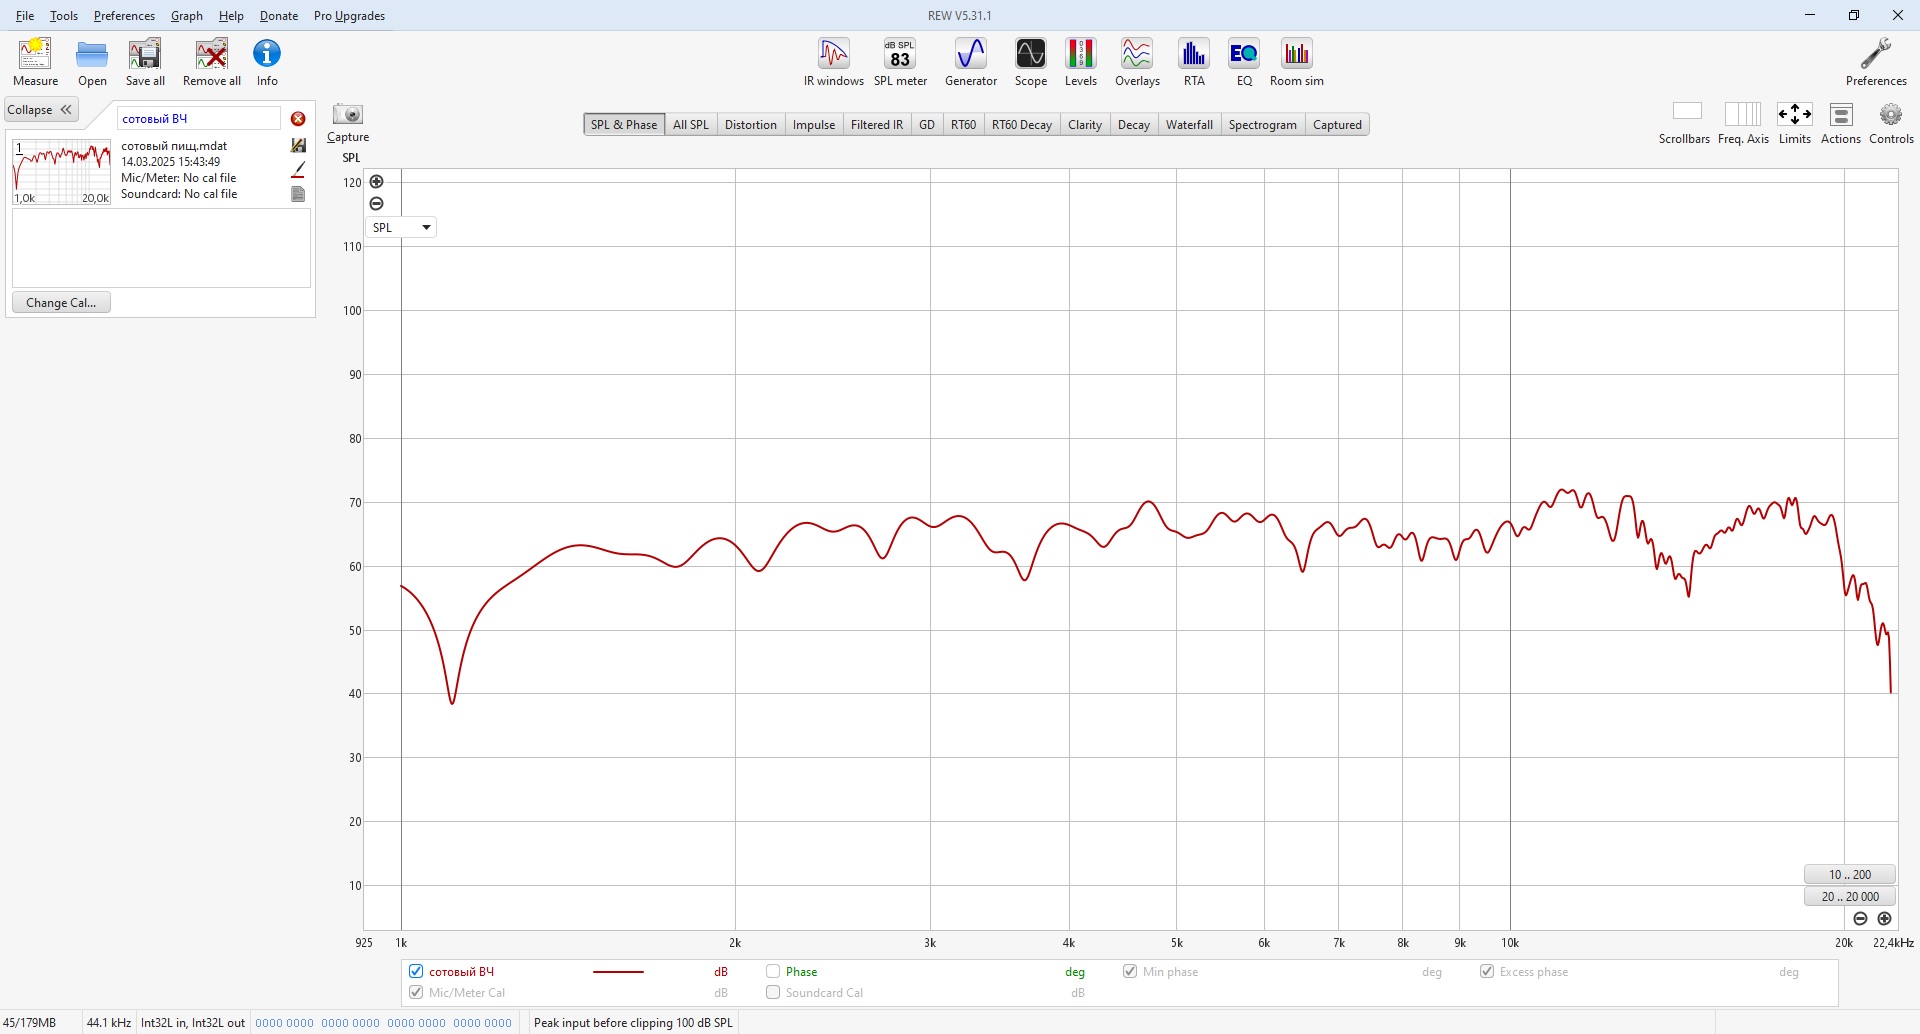Switch to the RT60 Decay tab
The width and height of the screenshot is (1920, 1034).
pos(1022,125)
